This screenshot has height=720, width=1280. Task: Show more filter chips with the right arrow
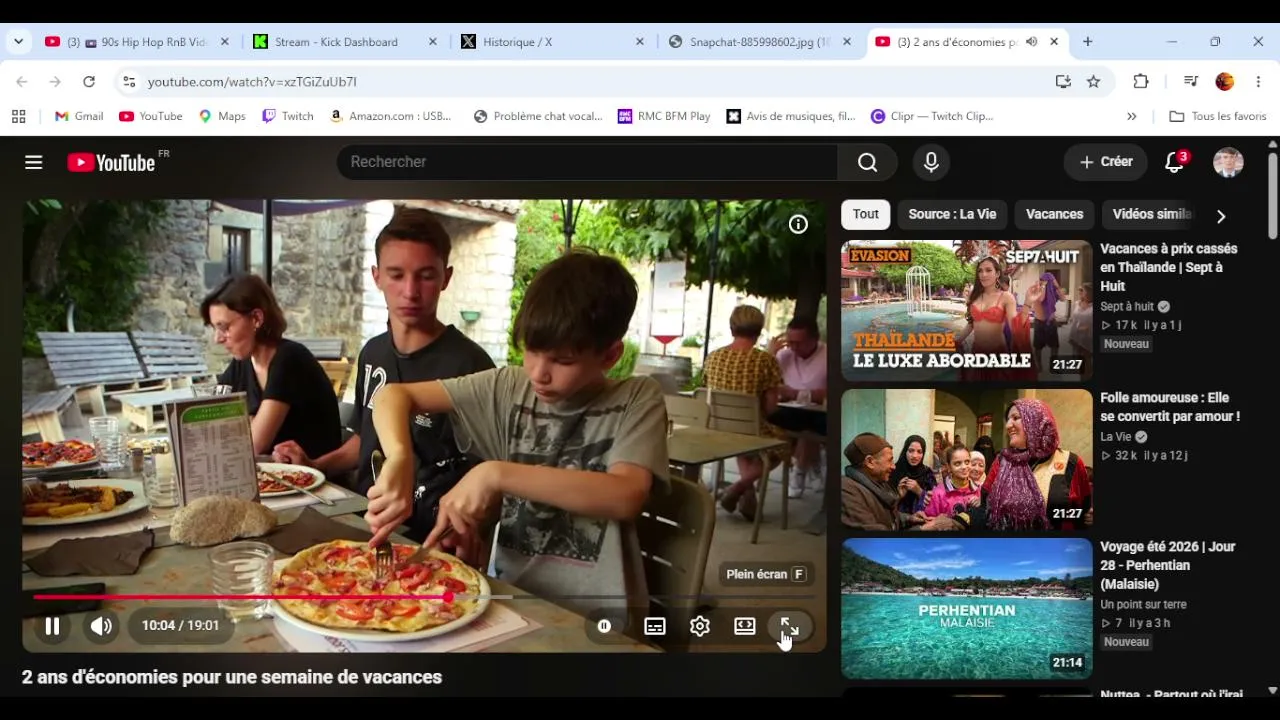coord(1220,216)
